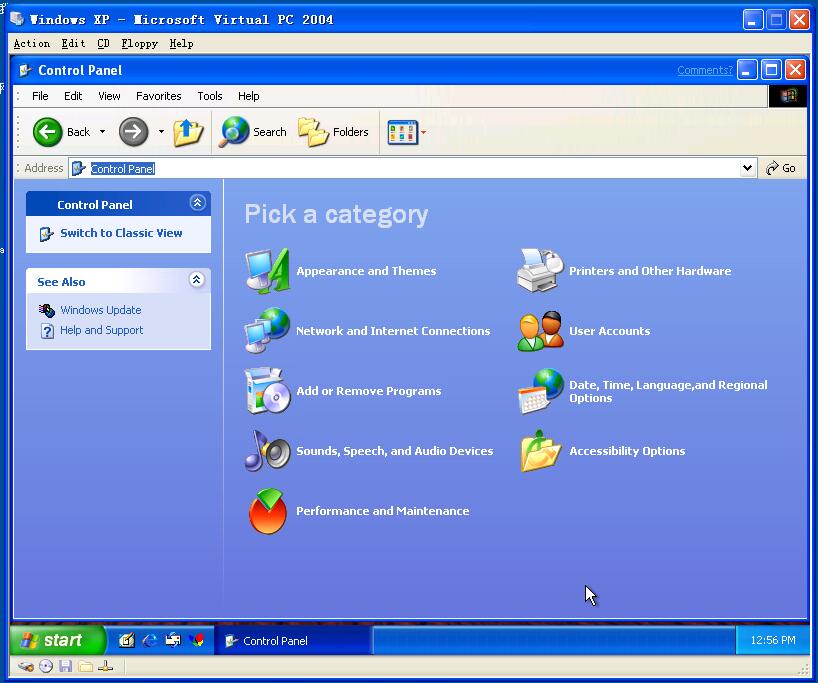818x683 pixels.
Task: Click the Printers and Other Hardware icon
Action: tap(540, 270)
